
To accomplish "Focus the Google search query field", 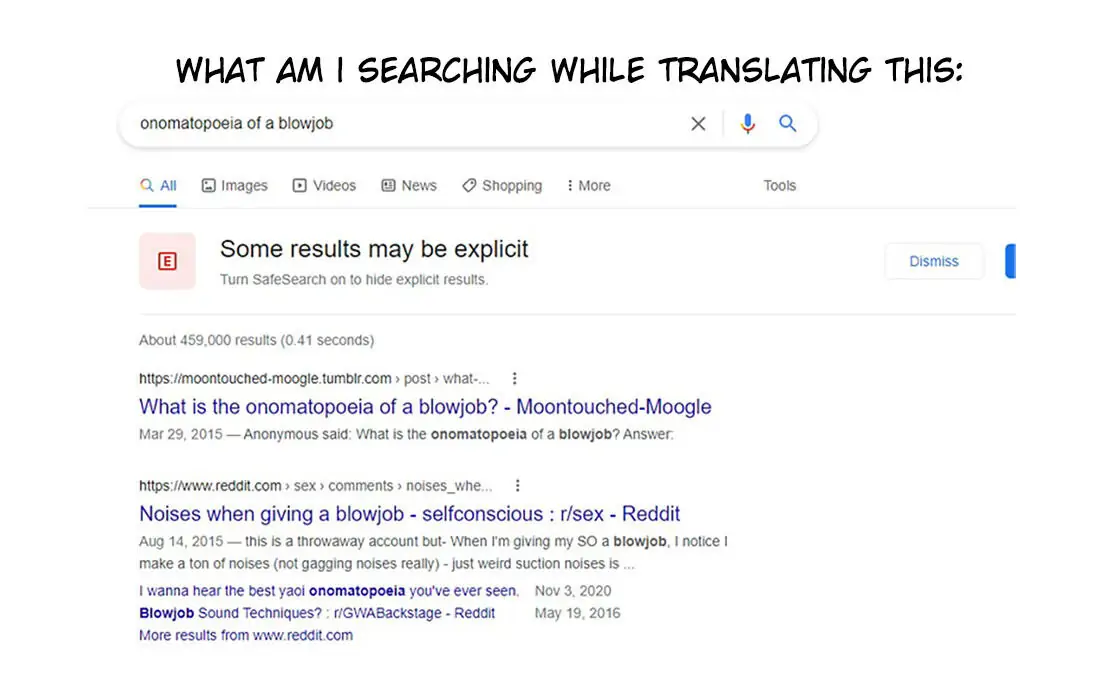I will [400, 124].
